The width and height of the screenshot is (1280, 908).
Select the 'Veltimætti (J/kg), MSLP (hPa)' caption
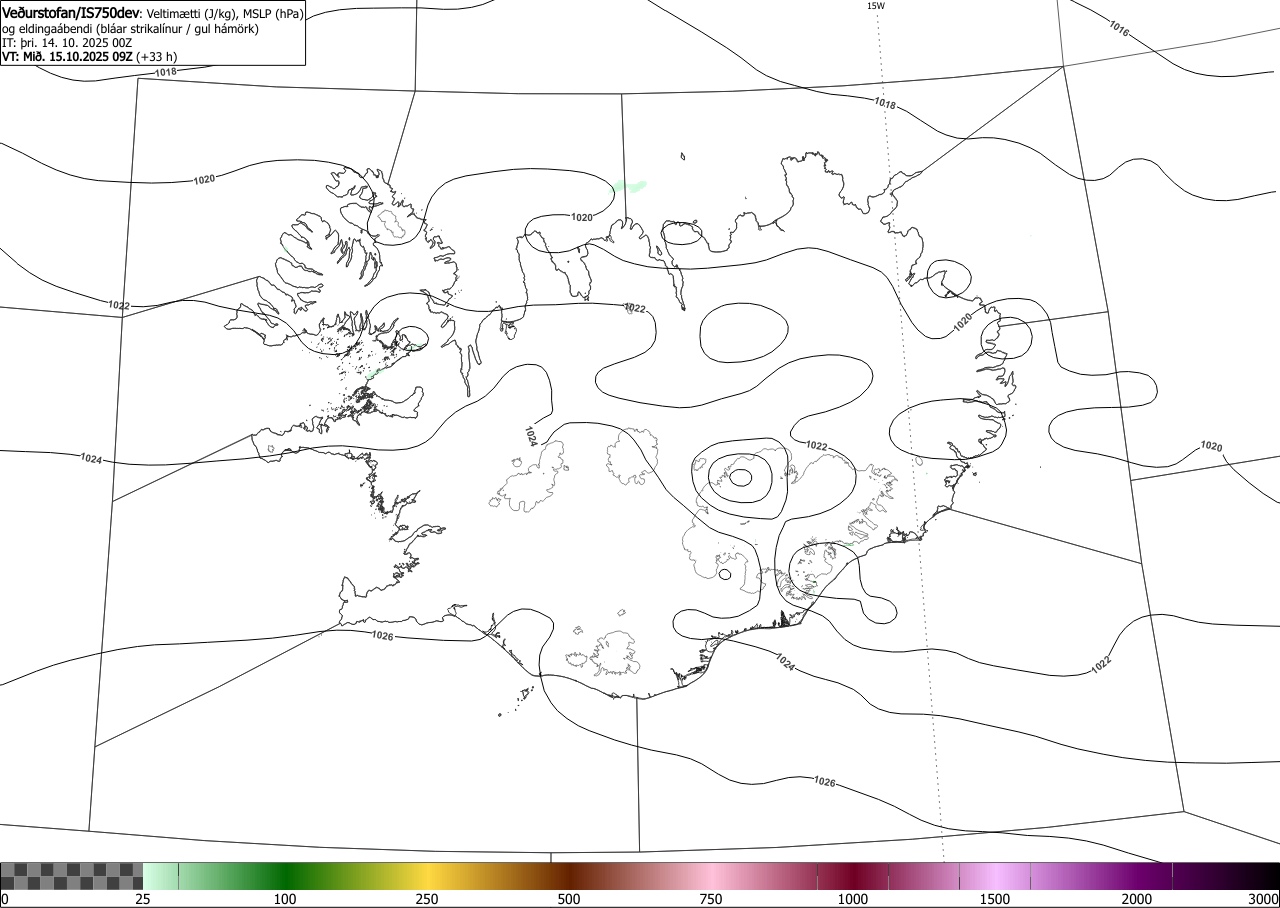(x=225, y=14)
